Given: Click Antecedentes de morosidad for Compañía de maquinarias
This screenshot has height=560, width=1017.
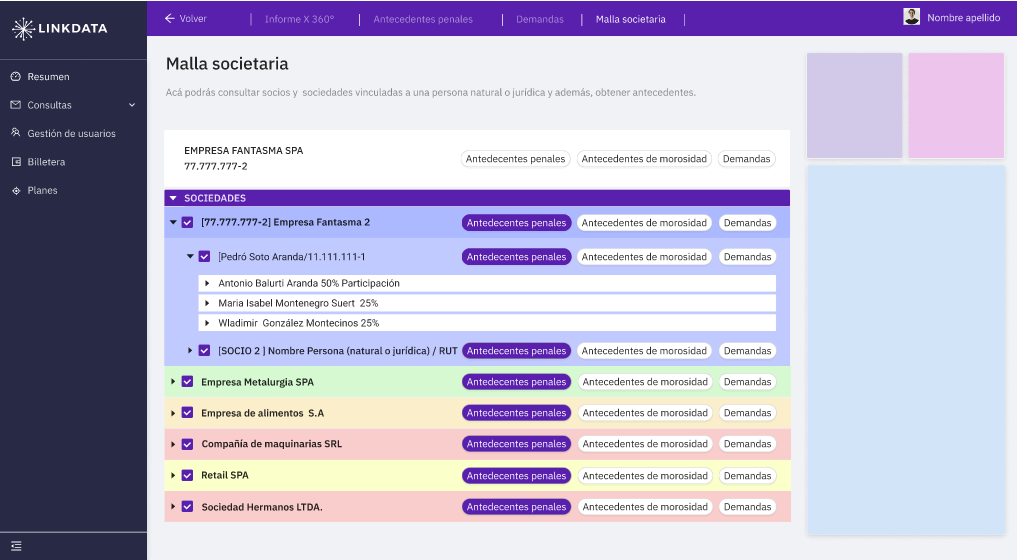Looking at the screenshot, I should tap(645, 444).
